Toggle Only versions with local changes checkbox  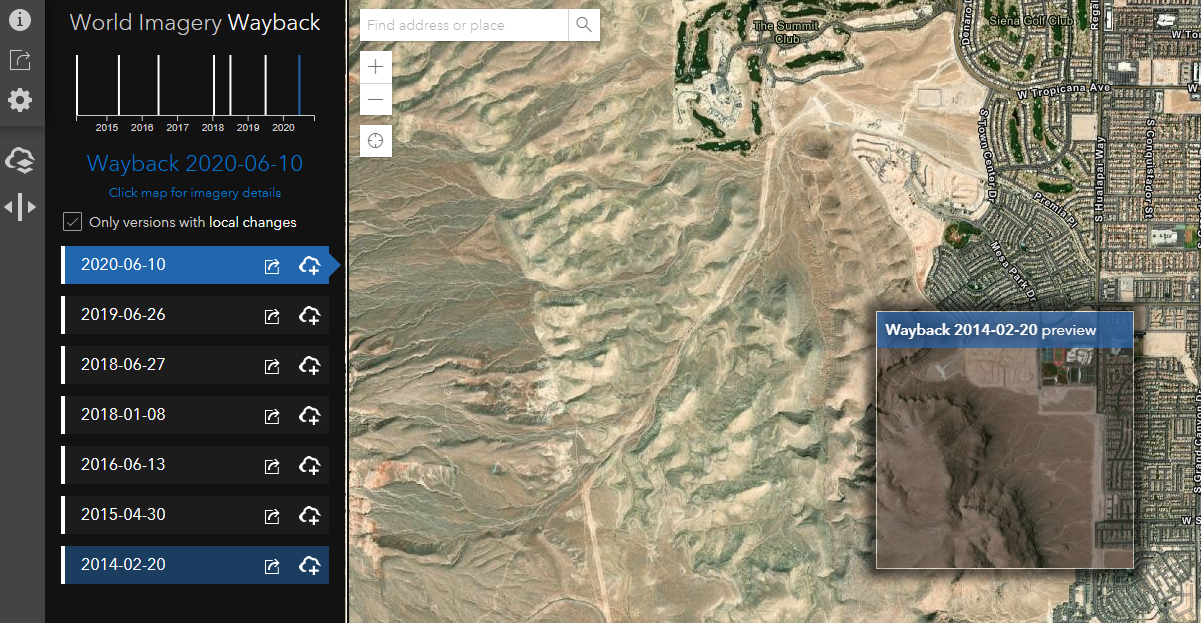tap(72, 222)
